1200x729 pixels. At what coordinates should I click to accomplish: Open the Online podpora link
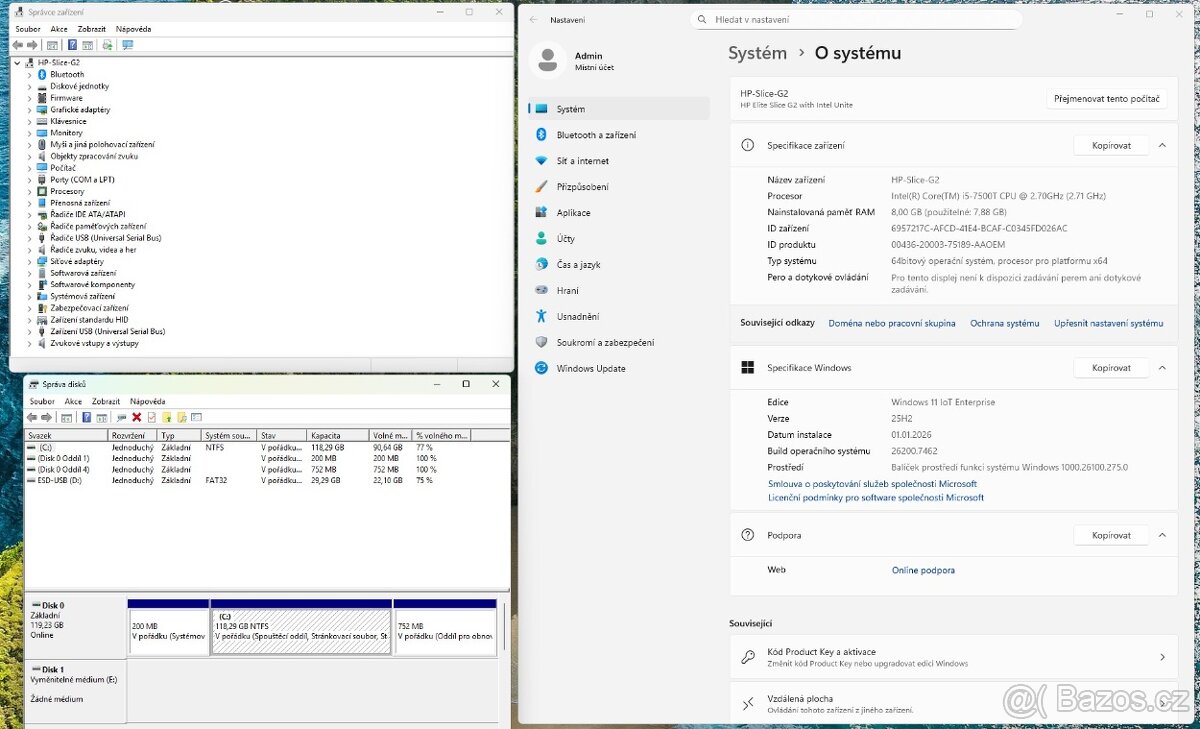pyautogui.click(x=923, y=570)
